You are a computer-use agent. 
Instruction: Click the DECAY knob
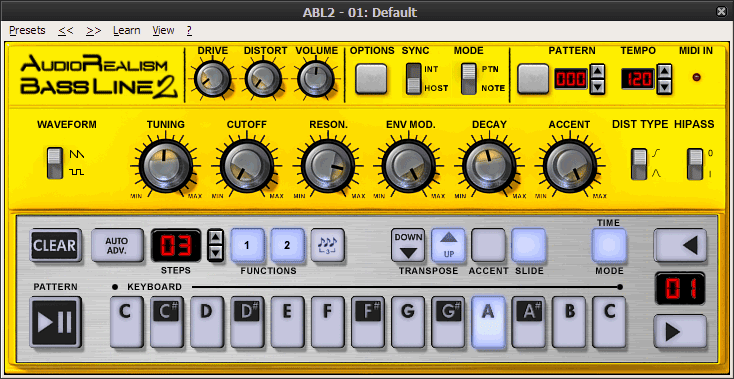point(489,165)
